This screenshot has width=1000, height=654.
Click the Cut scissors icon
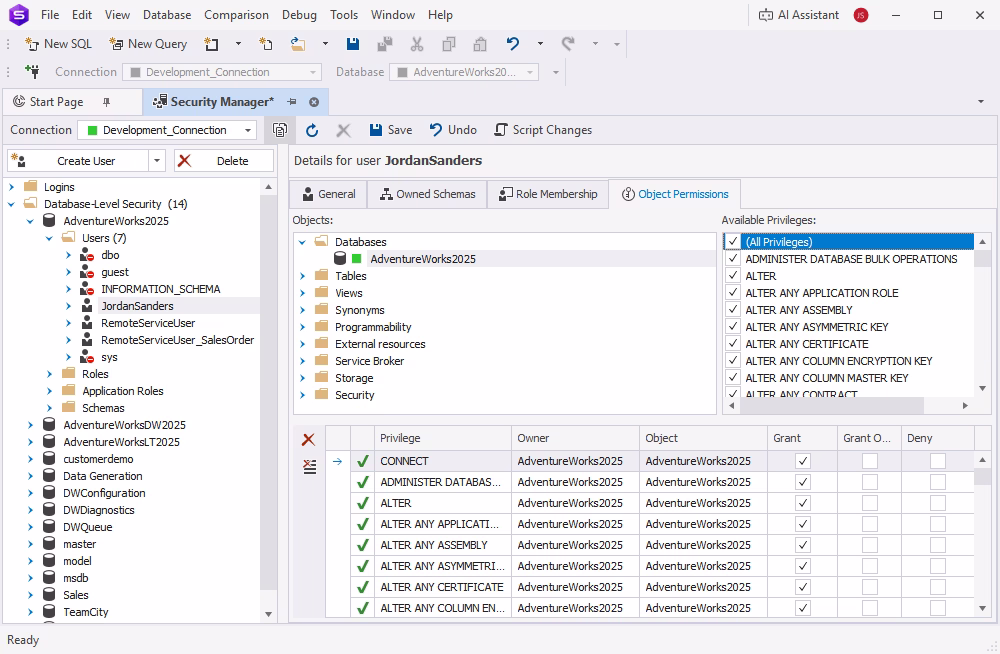416,44
